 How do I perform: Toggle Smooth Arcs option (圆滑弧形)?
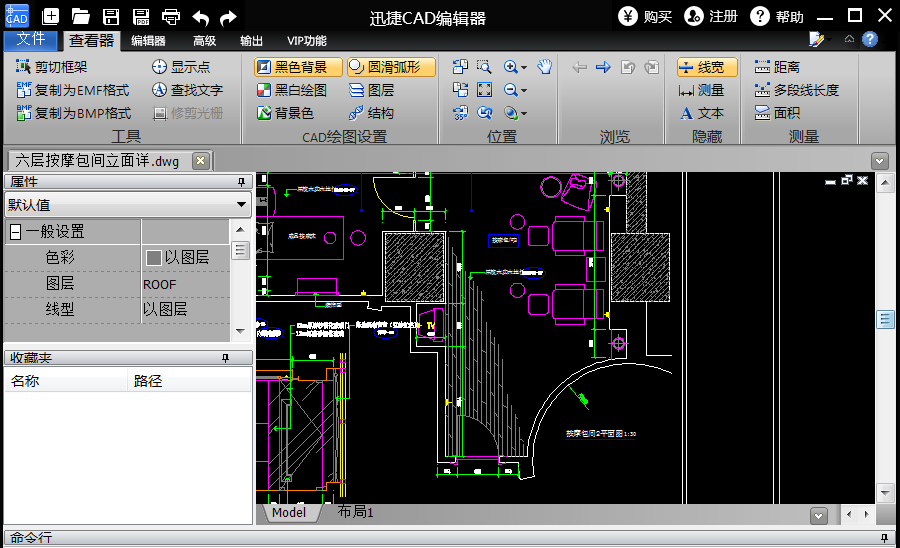[391, 67]
